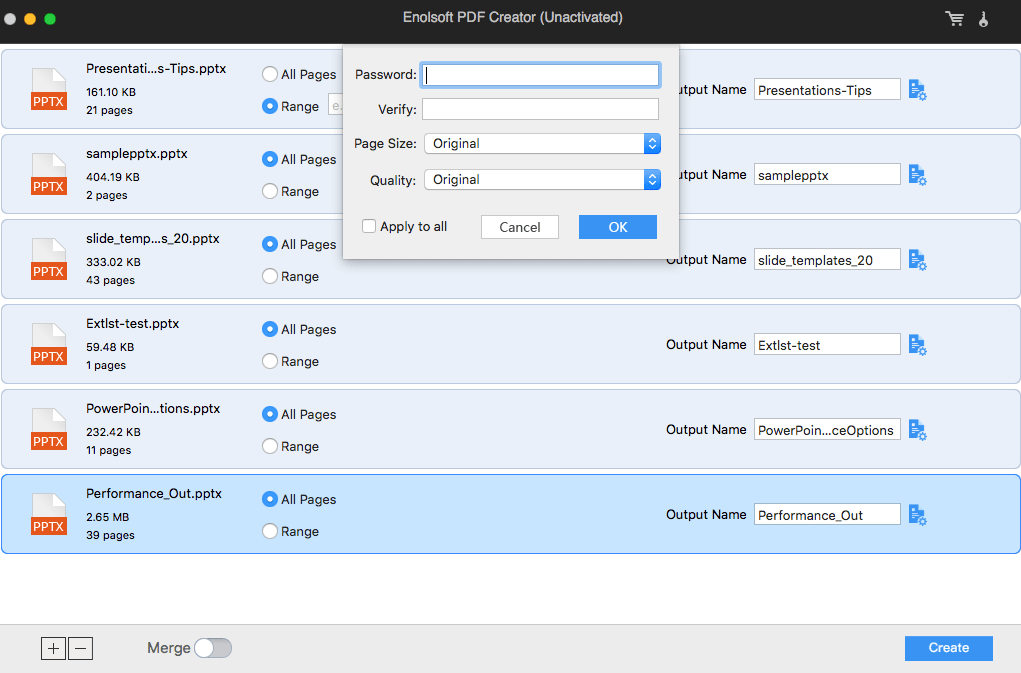
Task: Open settings icon for Performance_Out output
Action: [917, 515]
